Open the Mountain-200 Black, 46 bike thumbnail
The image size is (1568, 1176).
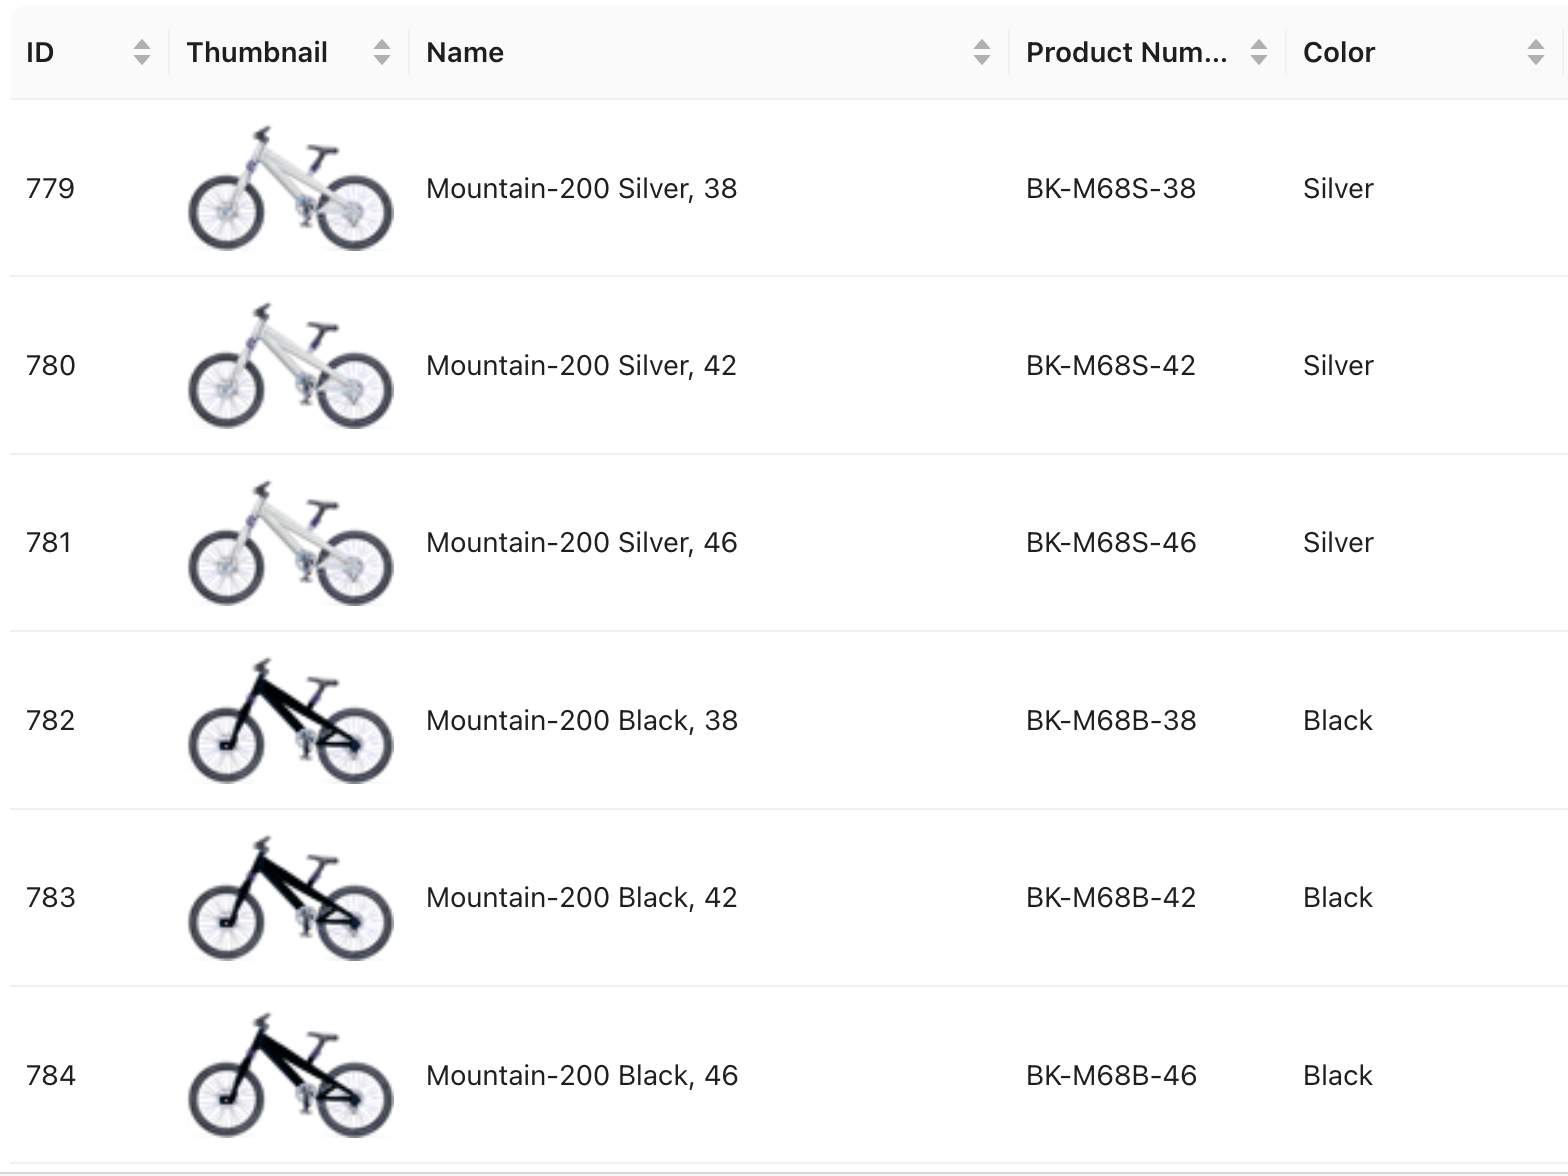290,1075
